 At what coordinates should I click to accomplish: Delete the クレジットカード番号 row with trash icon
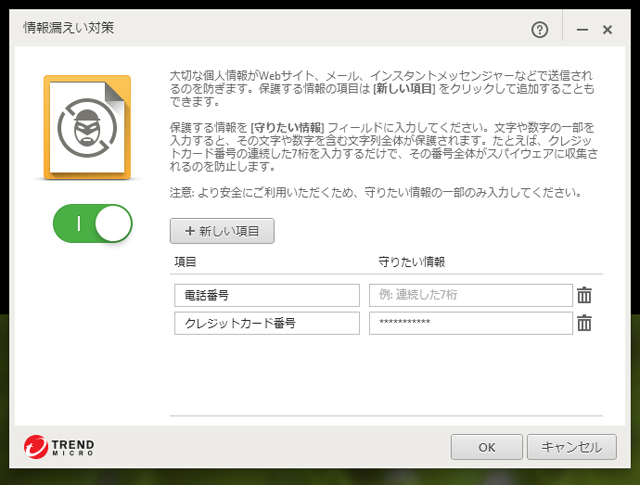point(585,323)
